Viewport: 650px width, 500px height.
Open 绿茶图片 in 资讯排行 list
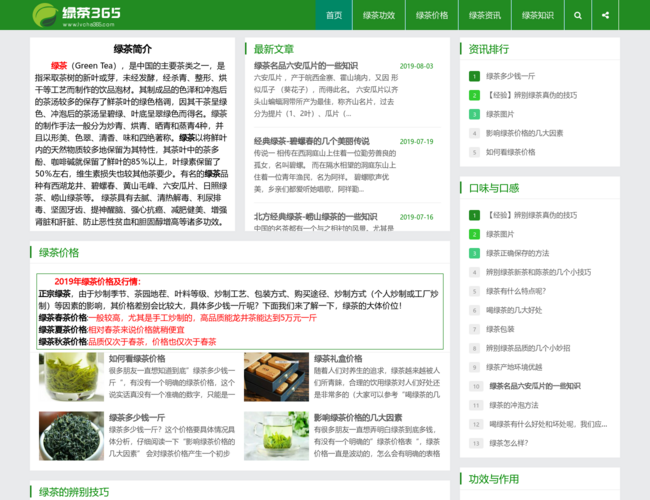(500, 114)
